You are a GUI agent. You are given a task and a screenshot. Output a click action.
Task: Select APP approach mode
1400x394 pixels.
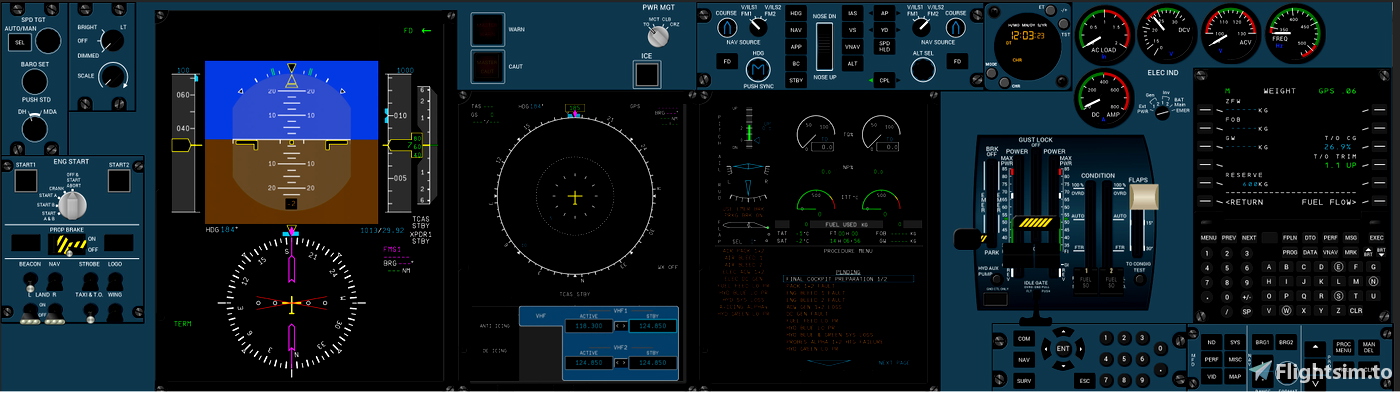[796, 47]
